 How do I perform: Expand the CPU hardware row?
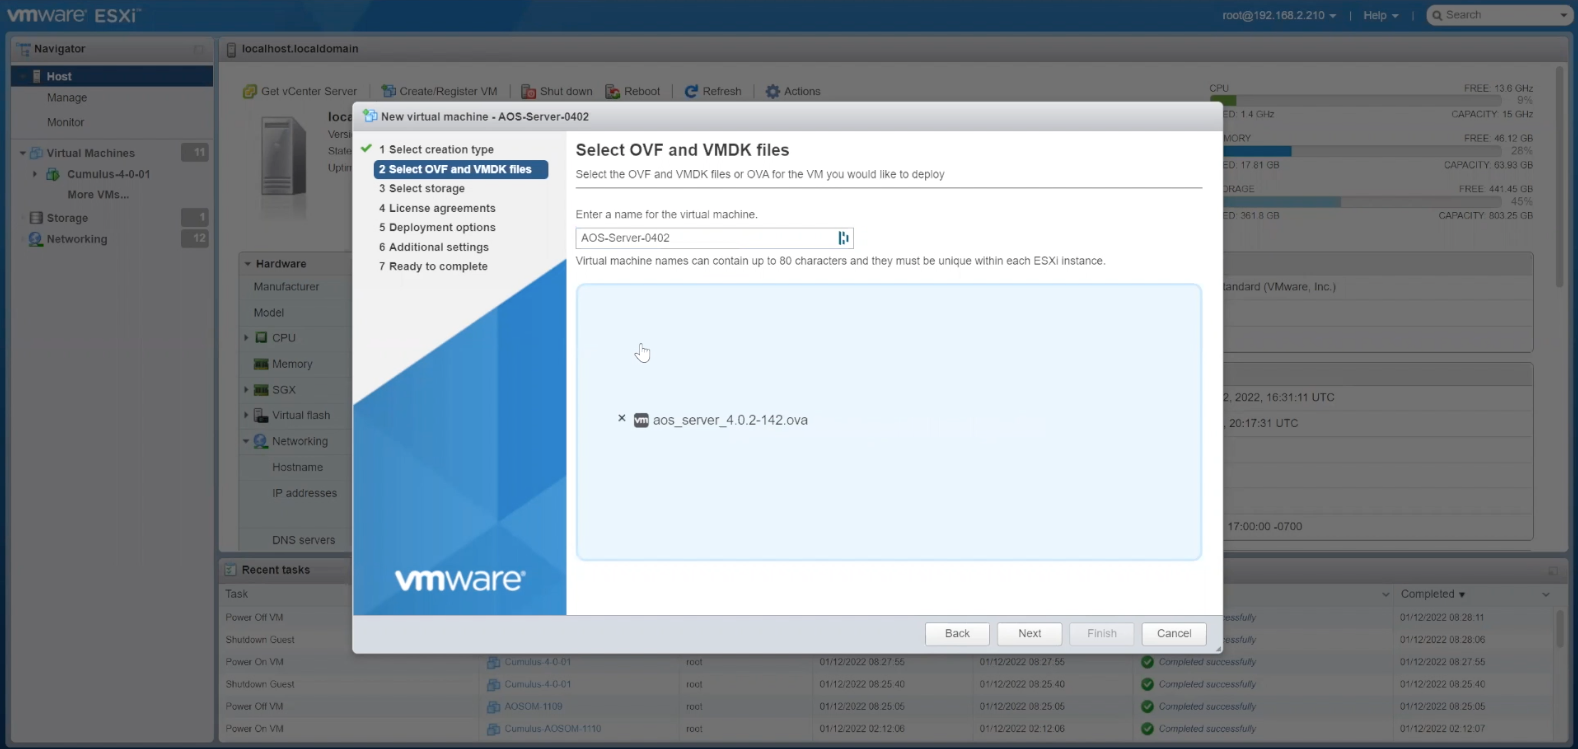(246, 338)
